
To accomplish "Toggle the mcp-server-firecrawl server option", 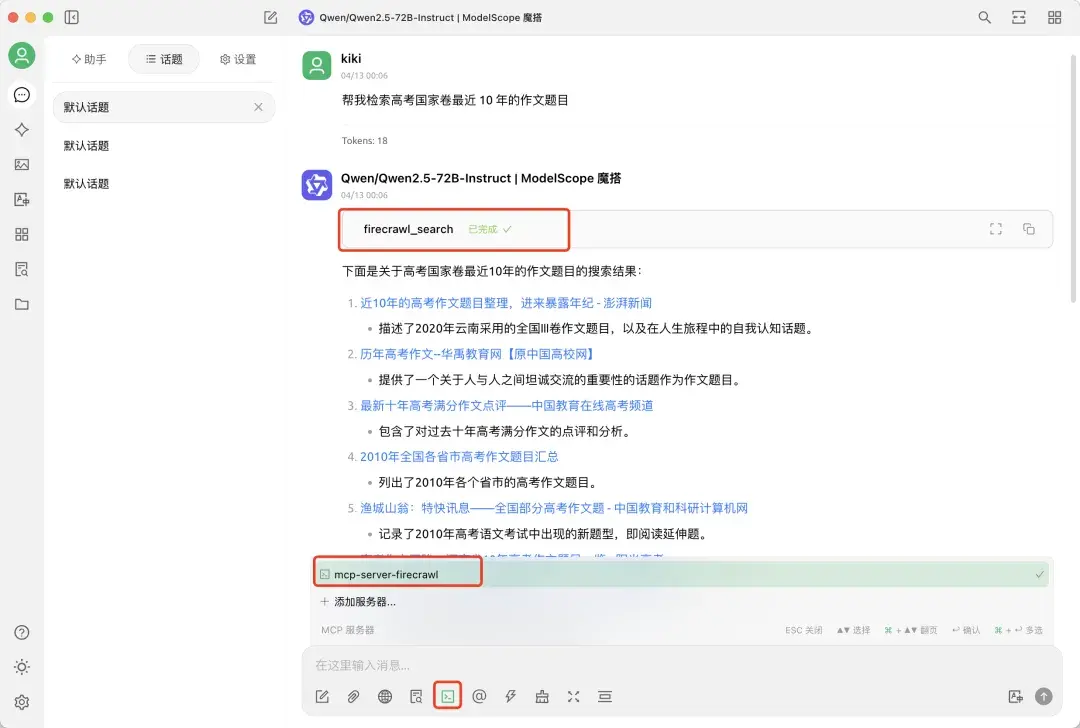I will coord(681,574).
